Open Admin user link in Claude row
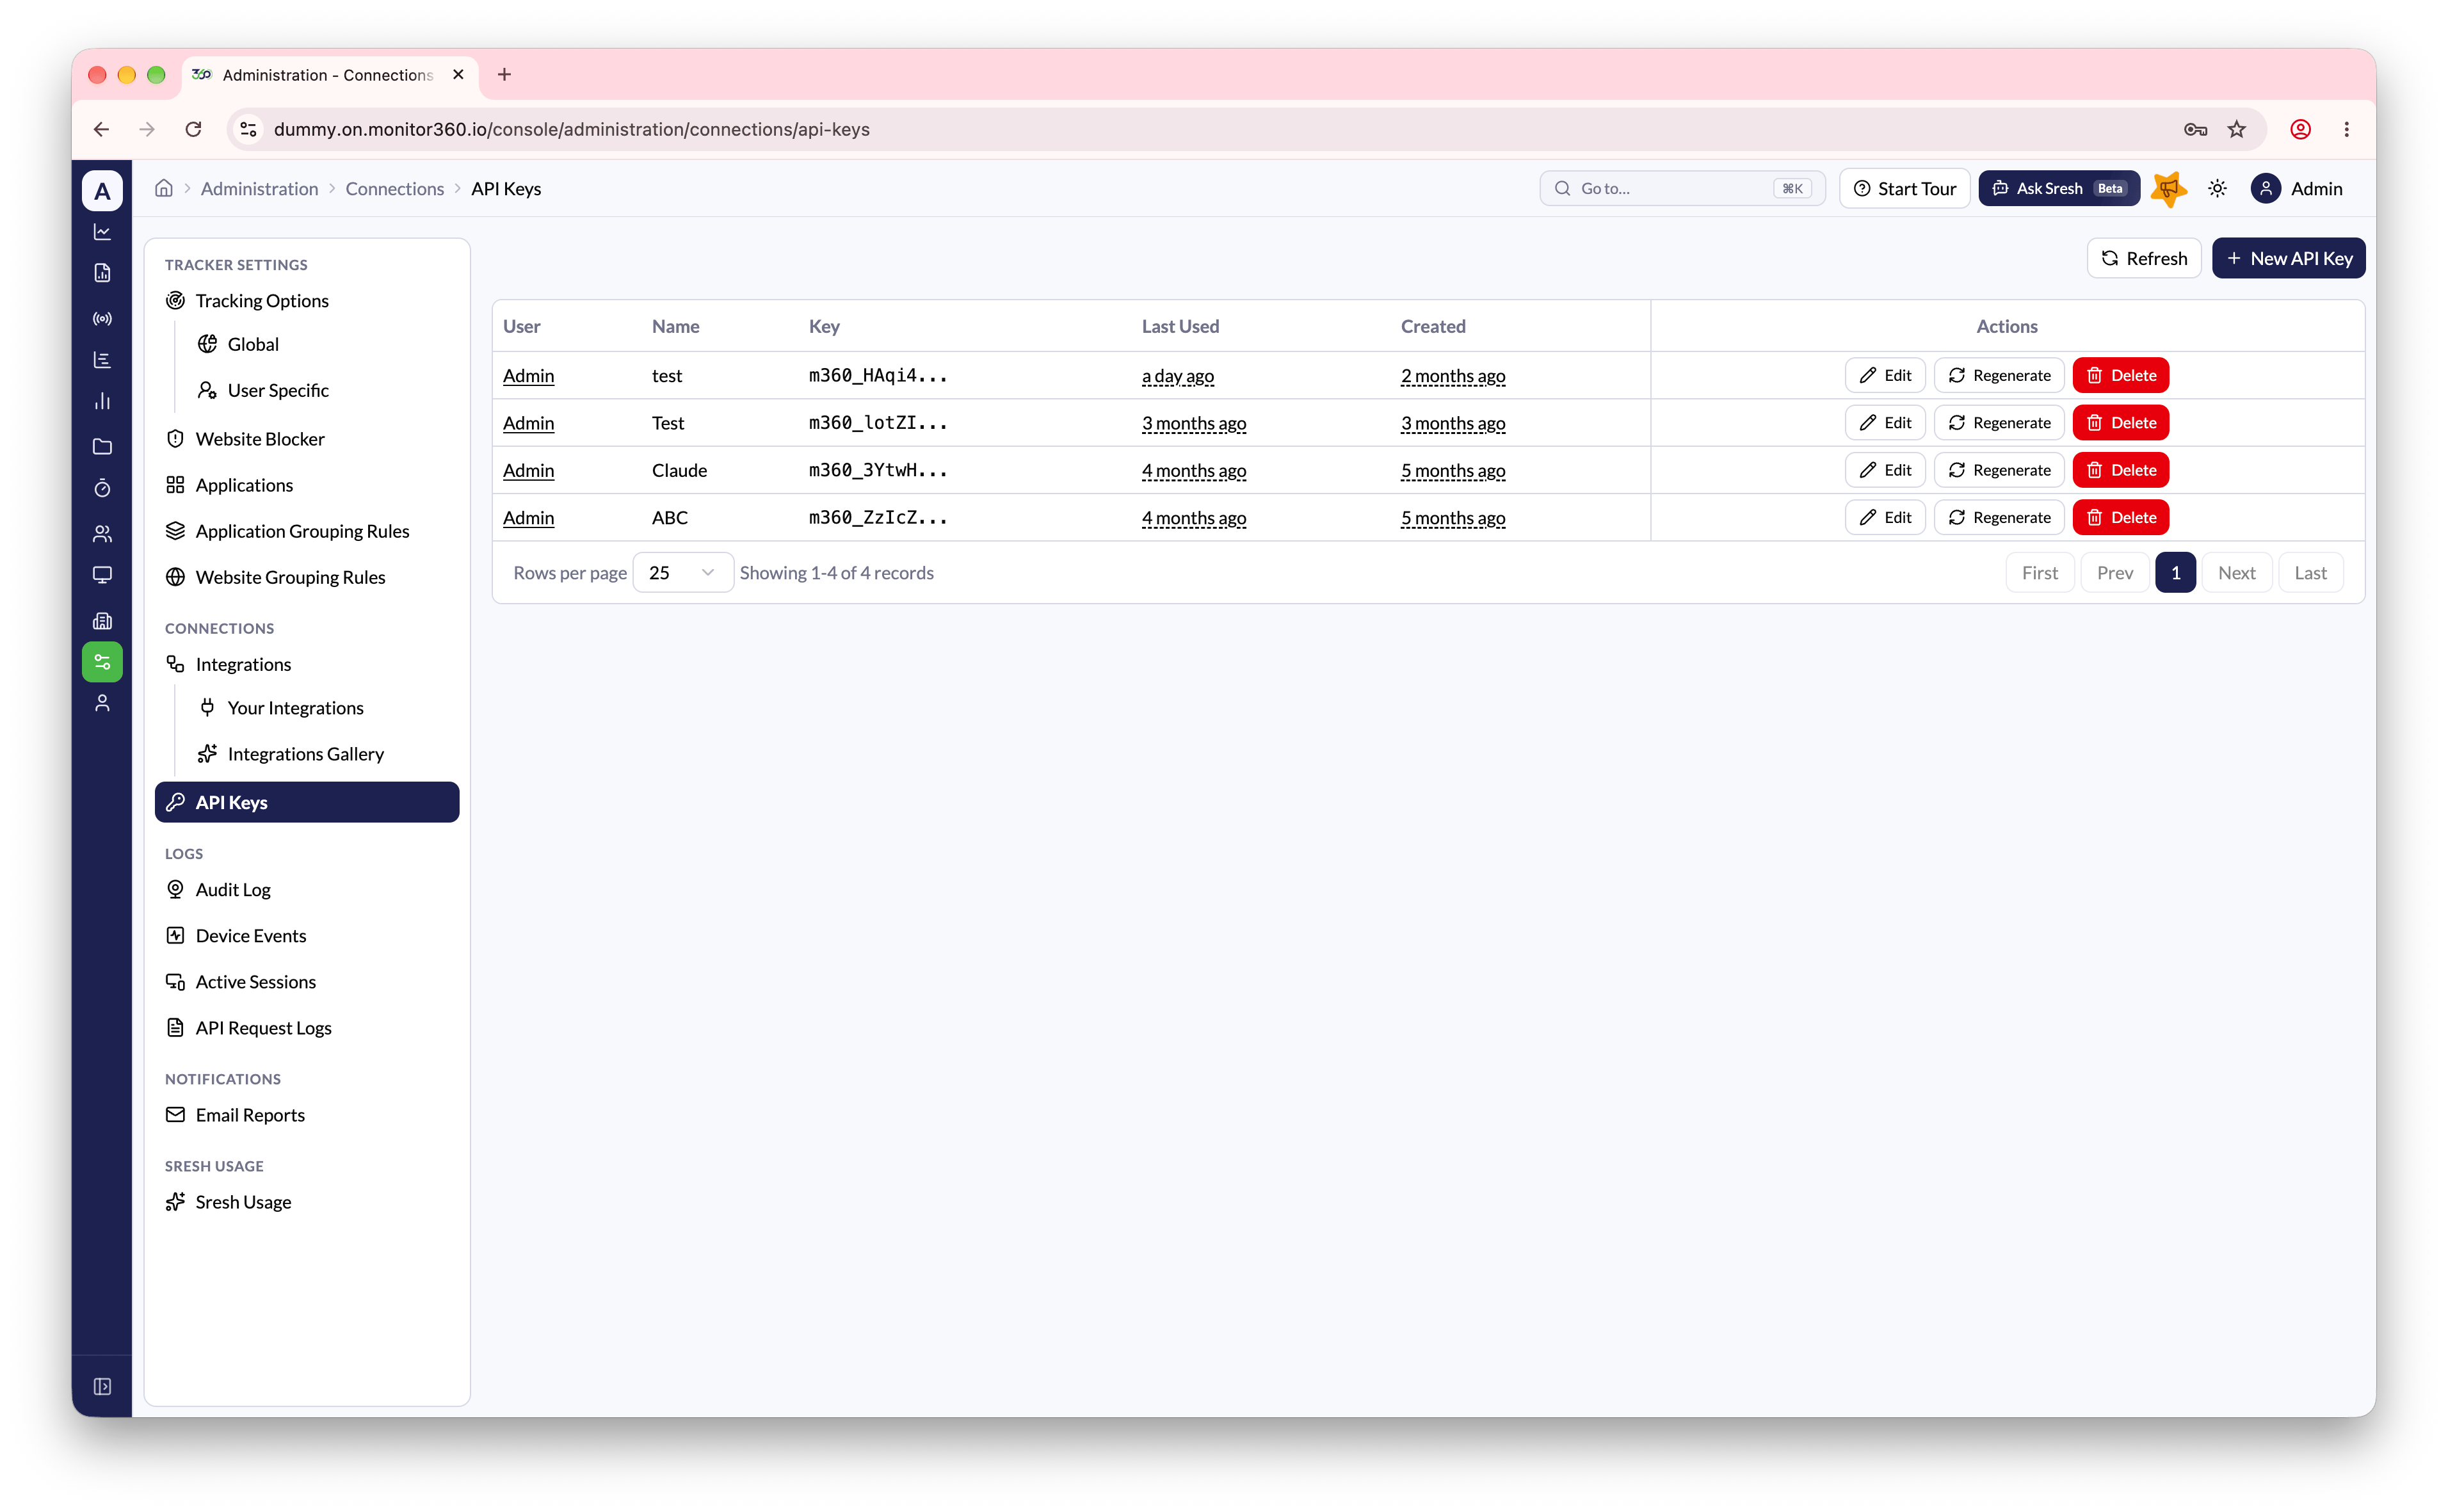This screenshot has width=2448, height=1512. tap(528, 470)
